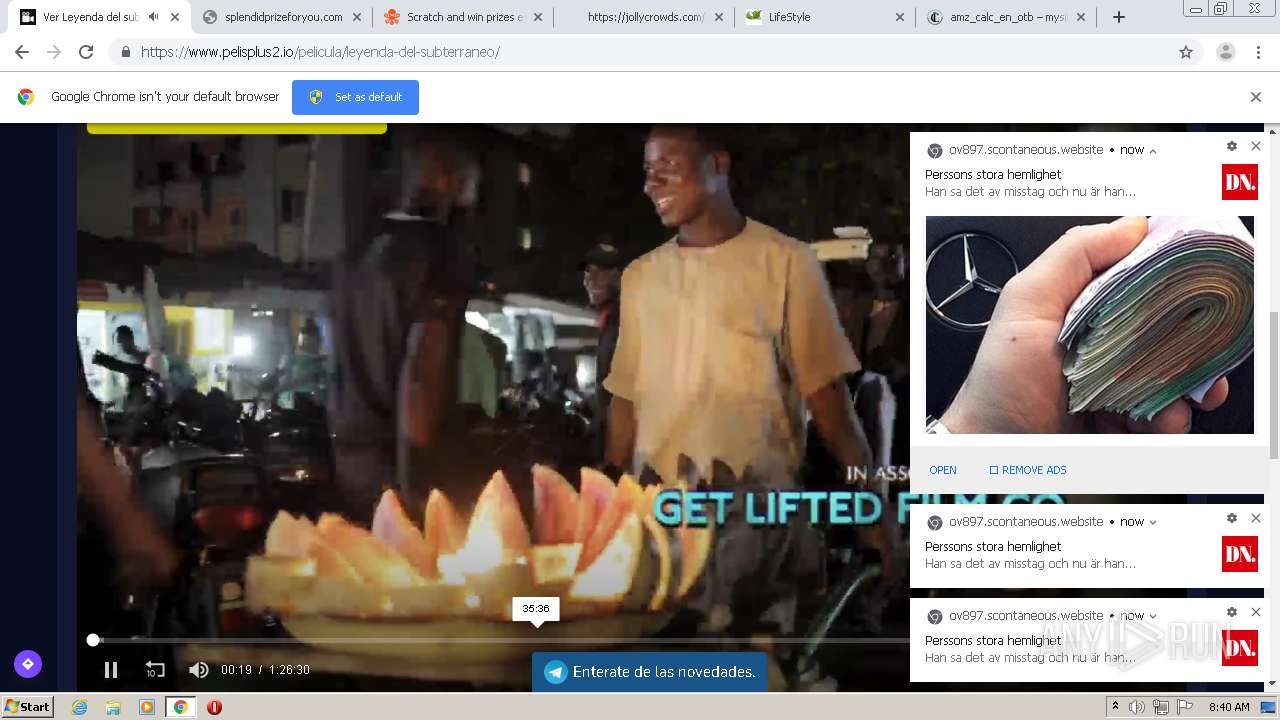Image resolution: width=1280 pixels, height=720 pixels.
Task: Click the red Opera-style taskbar icon
Action: click(x=214, y=707)
